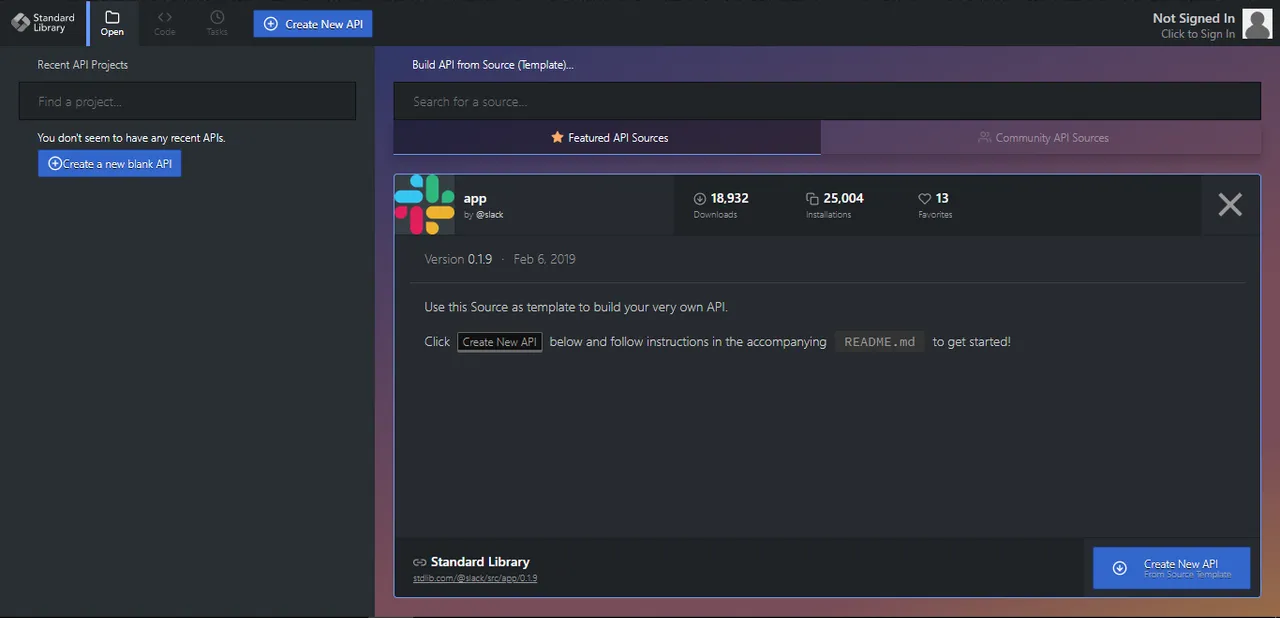This screenshot has height=618, width=1280.
Task: Click the Standard Library logo
Action: tap(43, 22)
